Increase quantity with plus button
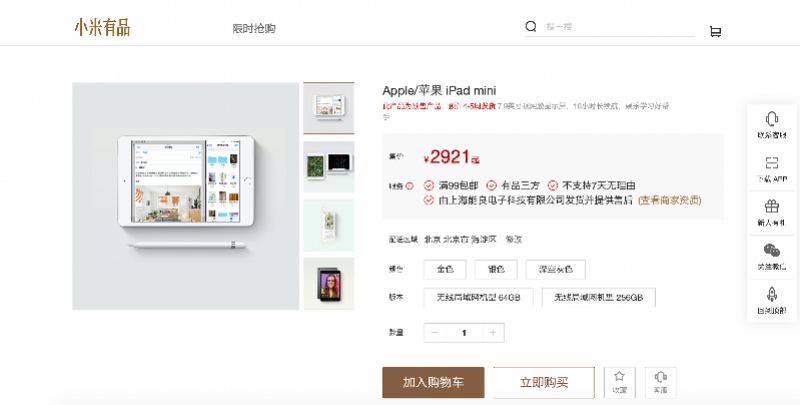Screen dimensions: 800x405 pyautogui.click(x=493, y=333)
